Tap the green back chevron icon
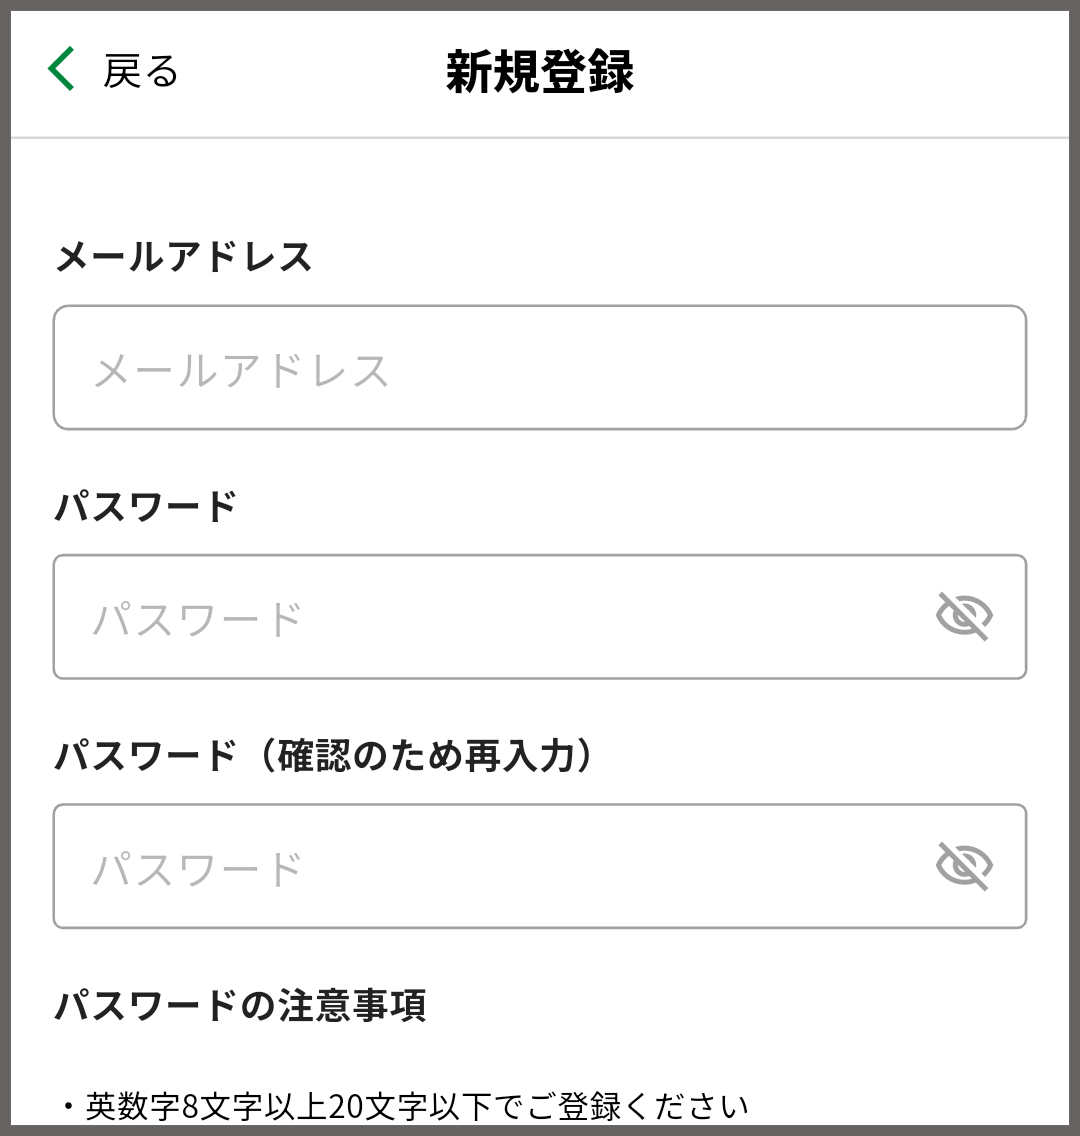Viewport: 1080px width, 1136px height. (62, 70)
